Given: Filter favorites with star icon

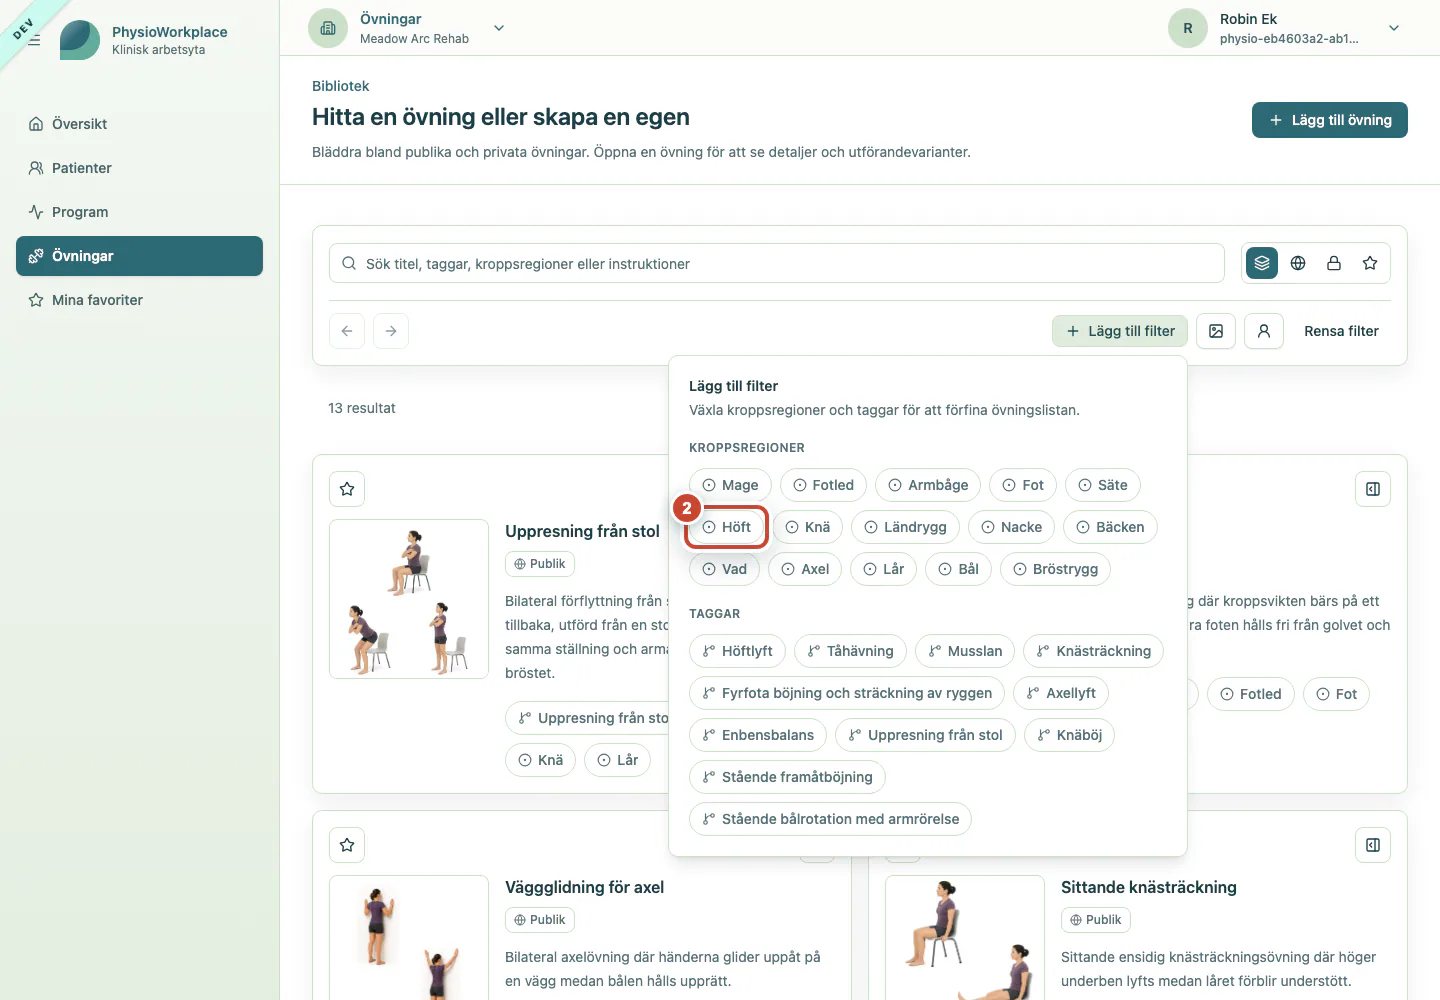Looking at the screenshot, I should point(1370,263).
